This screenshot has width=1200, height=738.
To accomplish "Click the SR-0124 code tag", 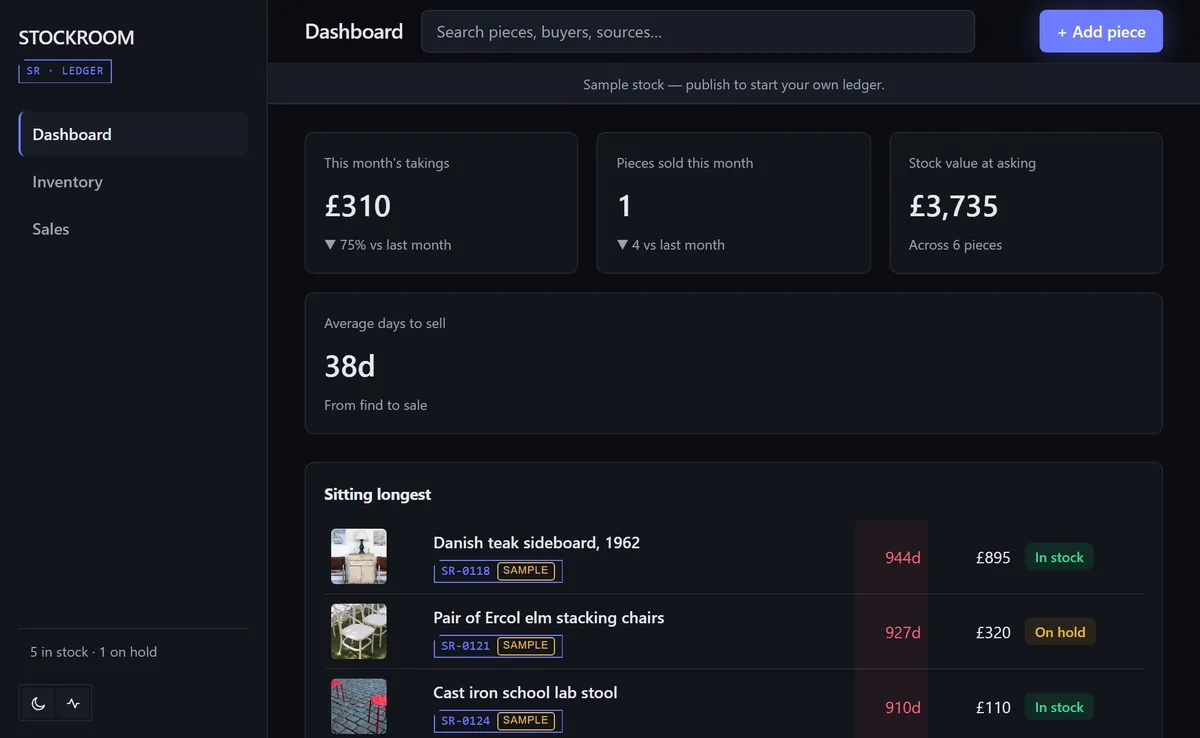I will 466,721.
